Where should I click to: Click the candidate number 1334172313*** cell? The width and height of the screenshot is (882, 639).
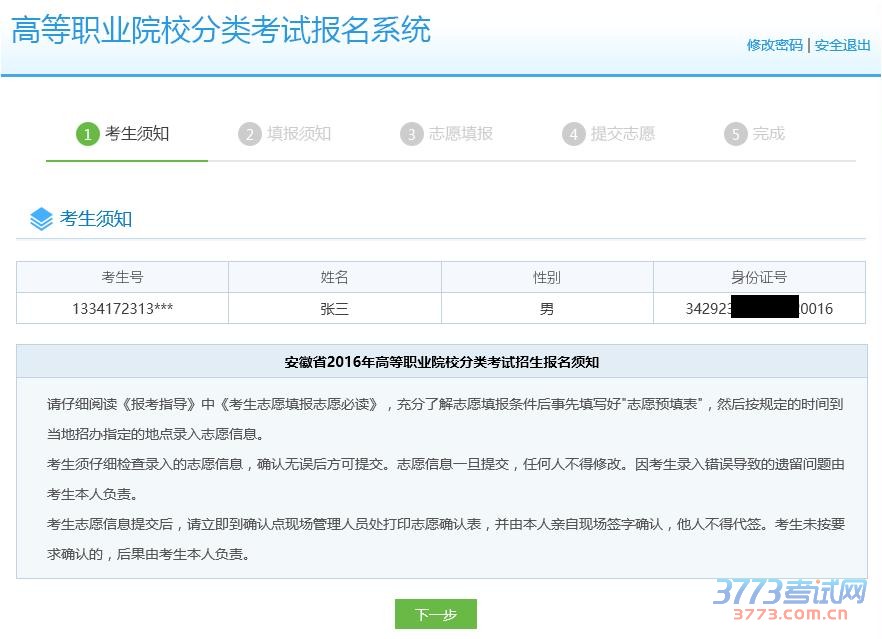click(122, 309)
